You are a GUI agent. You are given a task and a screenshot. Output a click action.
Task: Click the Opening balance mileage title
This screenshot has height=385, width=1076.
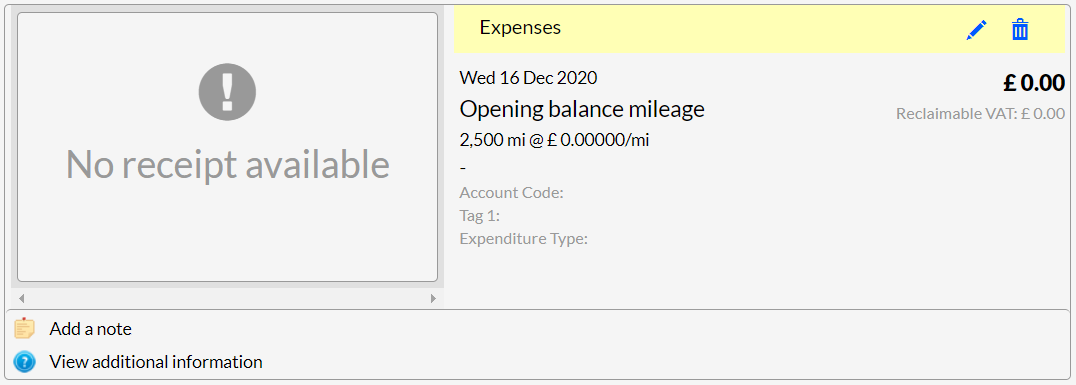[582, 109]
